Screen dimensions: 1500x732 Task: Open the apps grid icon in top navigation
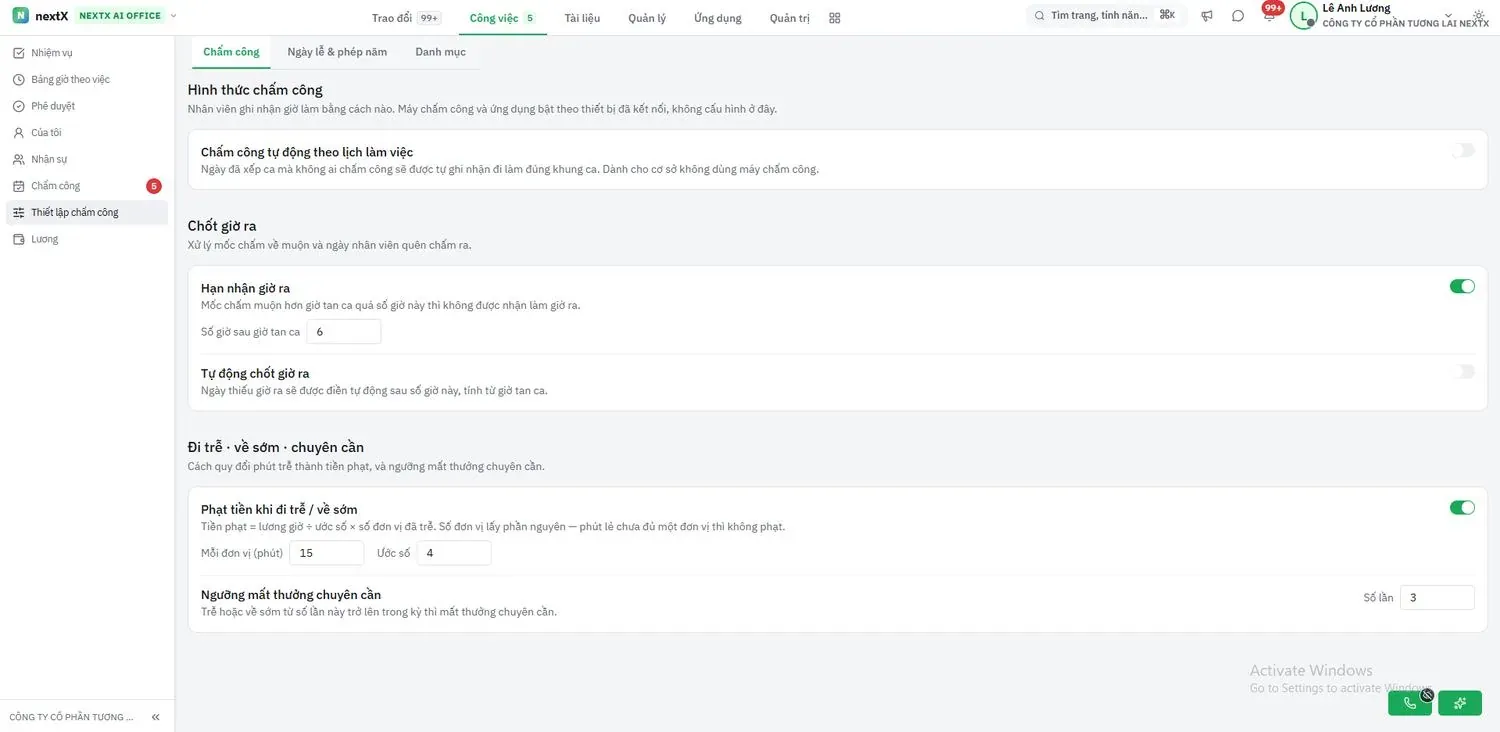(835, 18)
